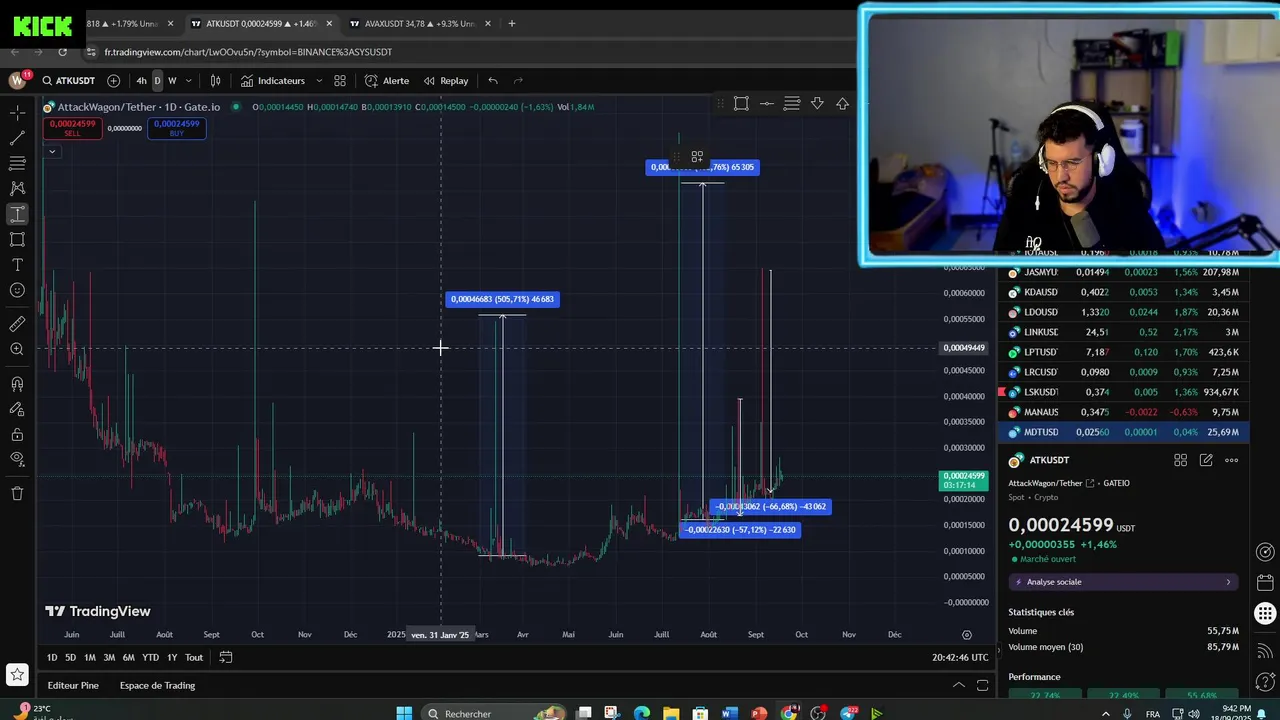Select the MDTUSD watchlist row

click(1123, 432)
